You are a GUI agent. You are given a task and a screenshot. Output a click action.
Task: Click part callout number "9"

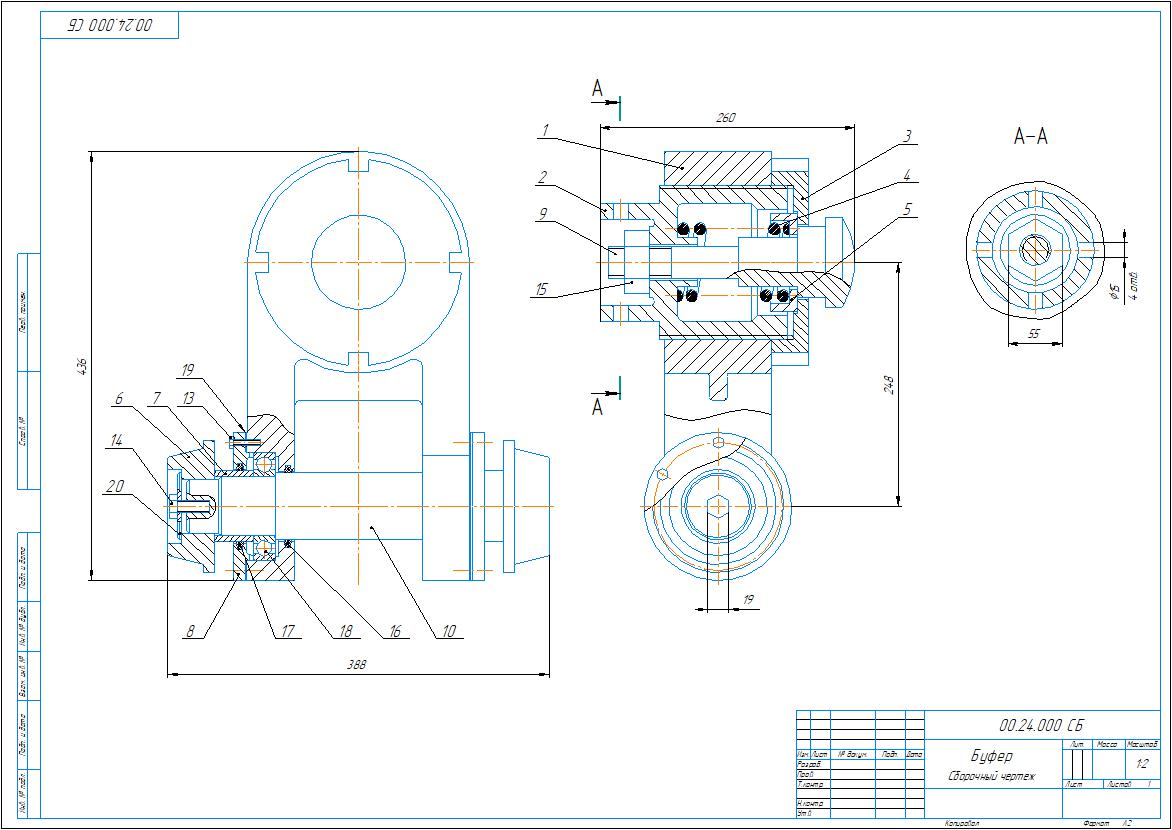543,213
